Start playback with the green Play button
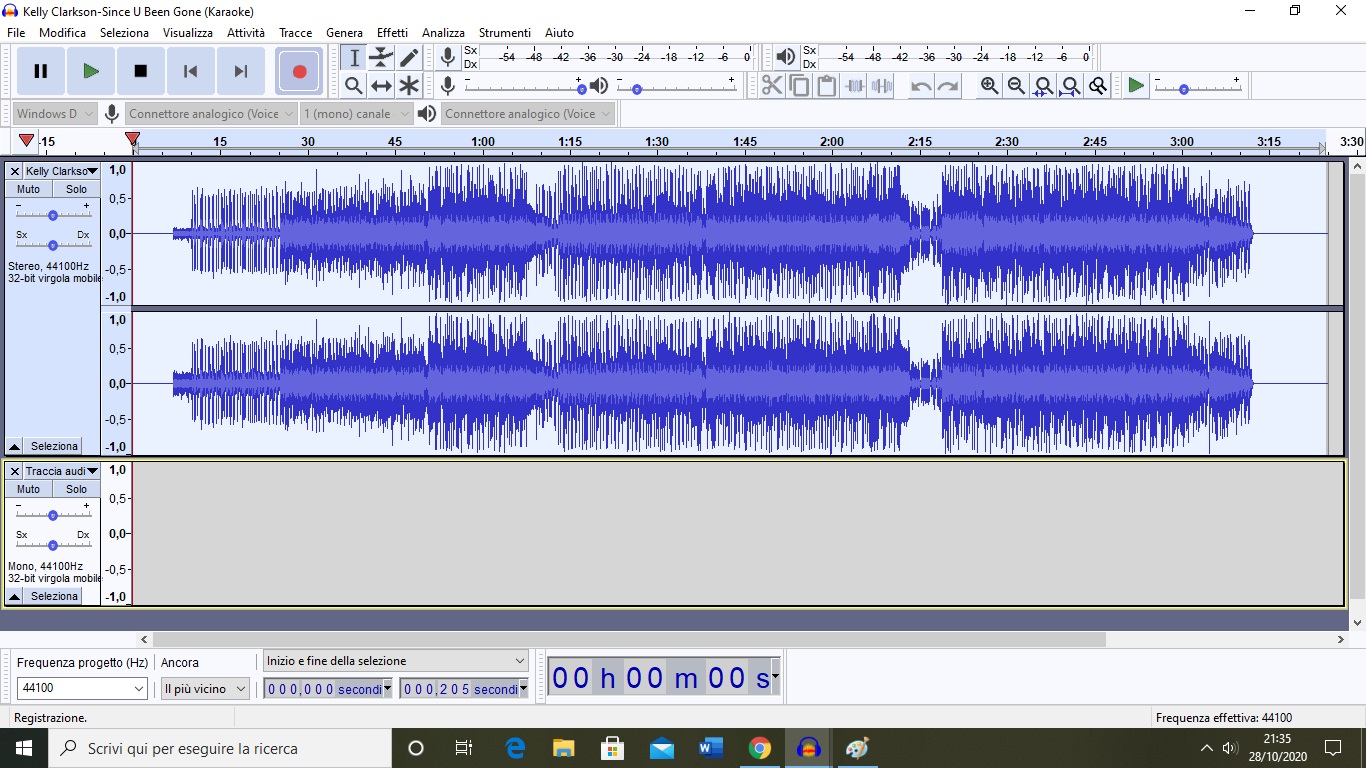Image resolution: width=1366 pixels, height=768 pixels. [x=91, y=71]
